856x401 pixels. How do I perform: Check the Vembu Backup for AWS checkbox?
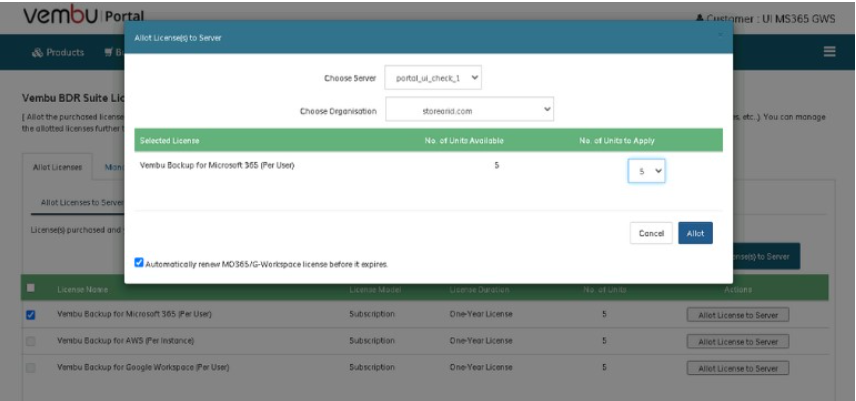coord(31,341)
